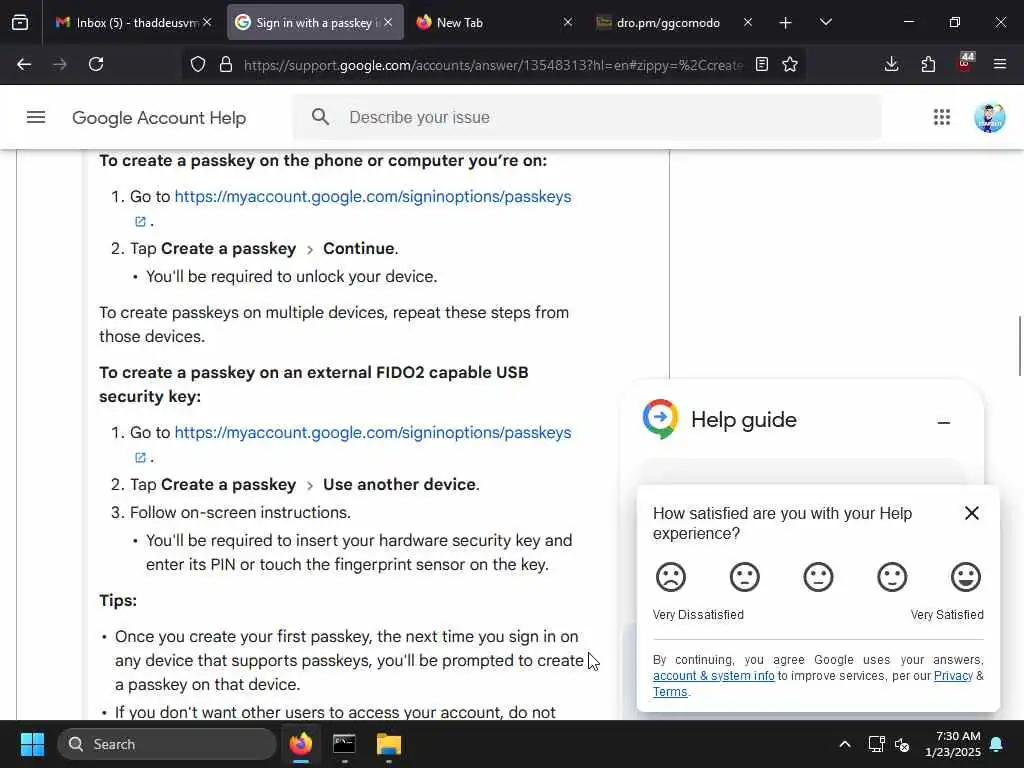Show hidden system tray icons
1024x768 pixels.
click(x=844, y=744)
